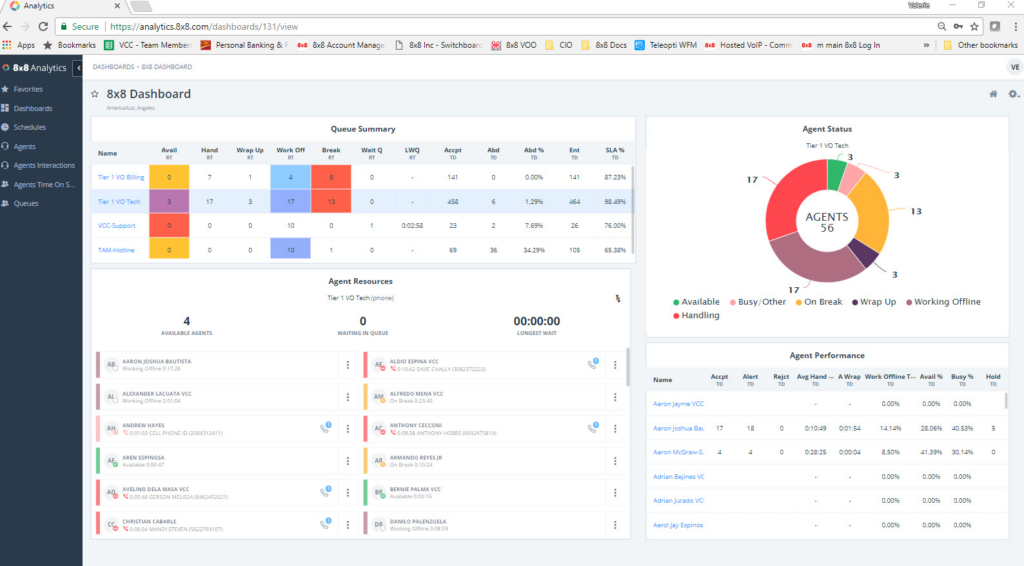
Task: Open Agents Interactions in the sidebar
Action: pyautogui.click(x=43, y=165)
